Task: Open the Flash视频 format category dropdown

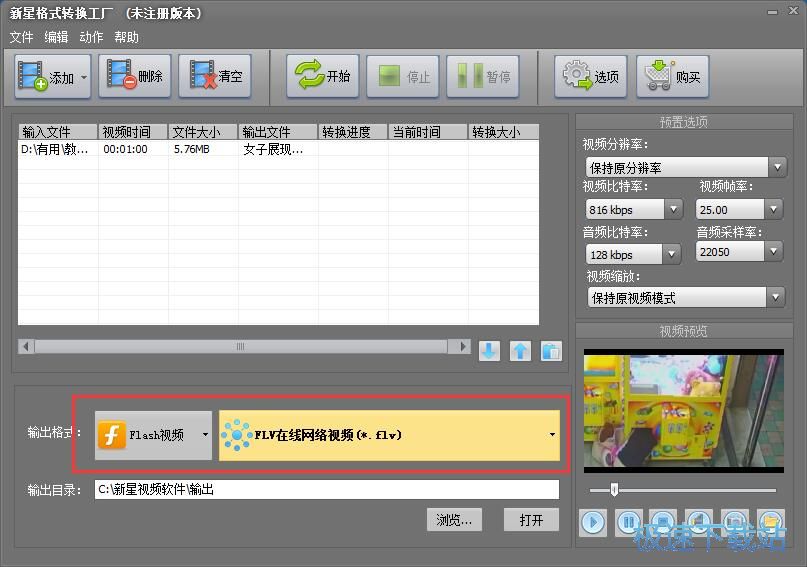Action: point(154,435)
